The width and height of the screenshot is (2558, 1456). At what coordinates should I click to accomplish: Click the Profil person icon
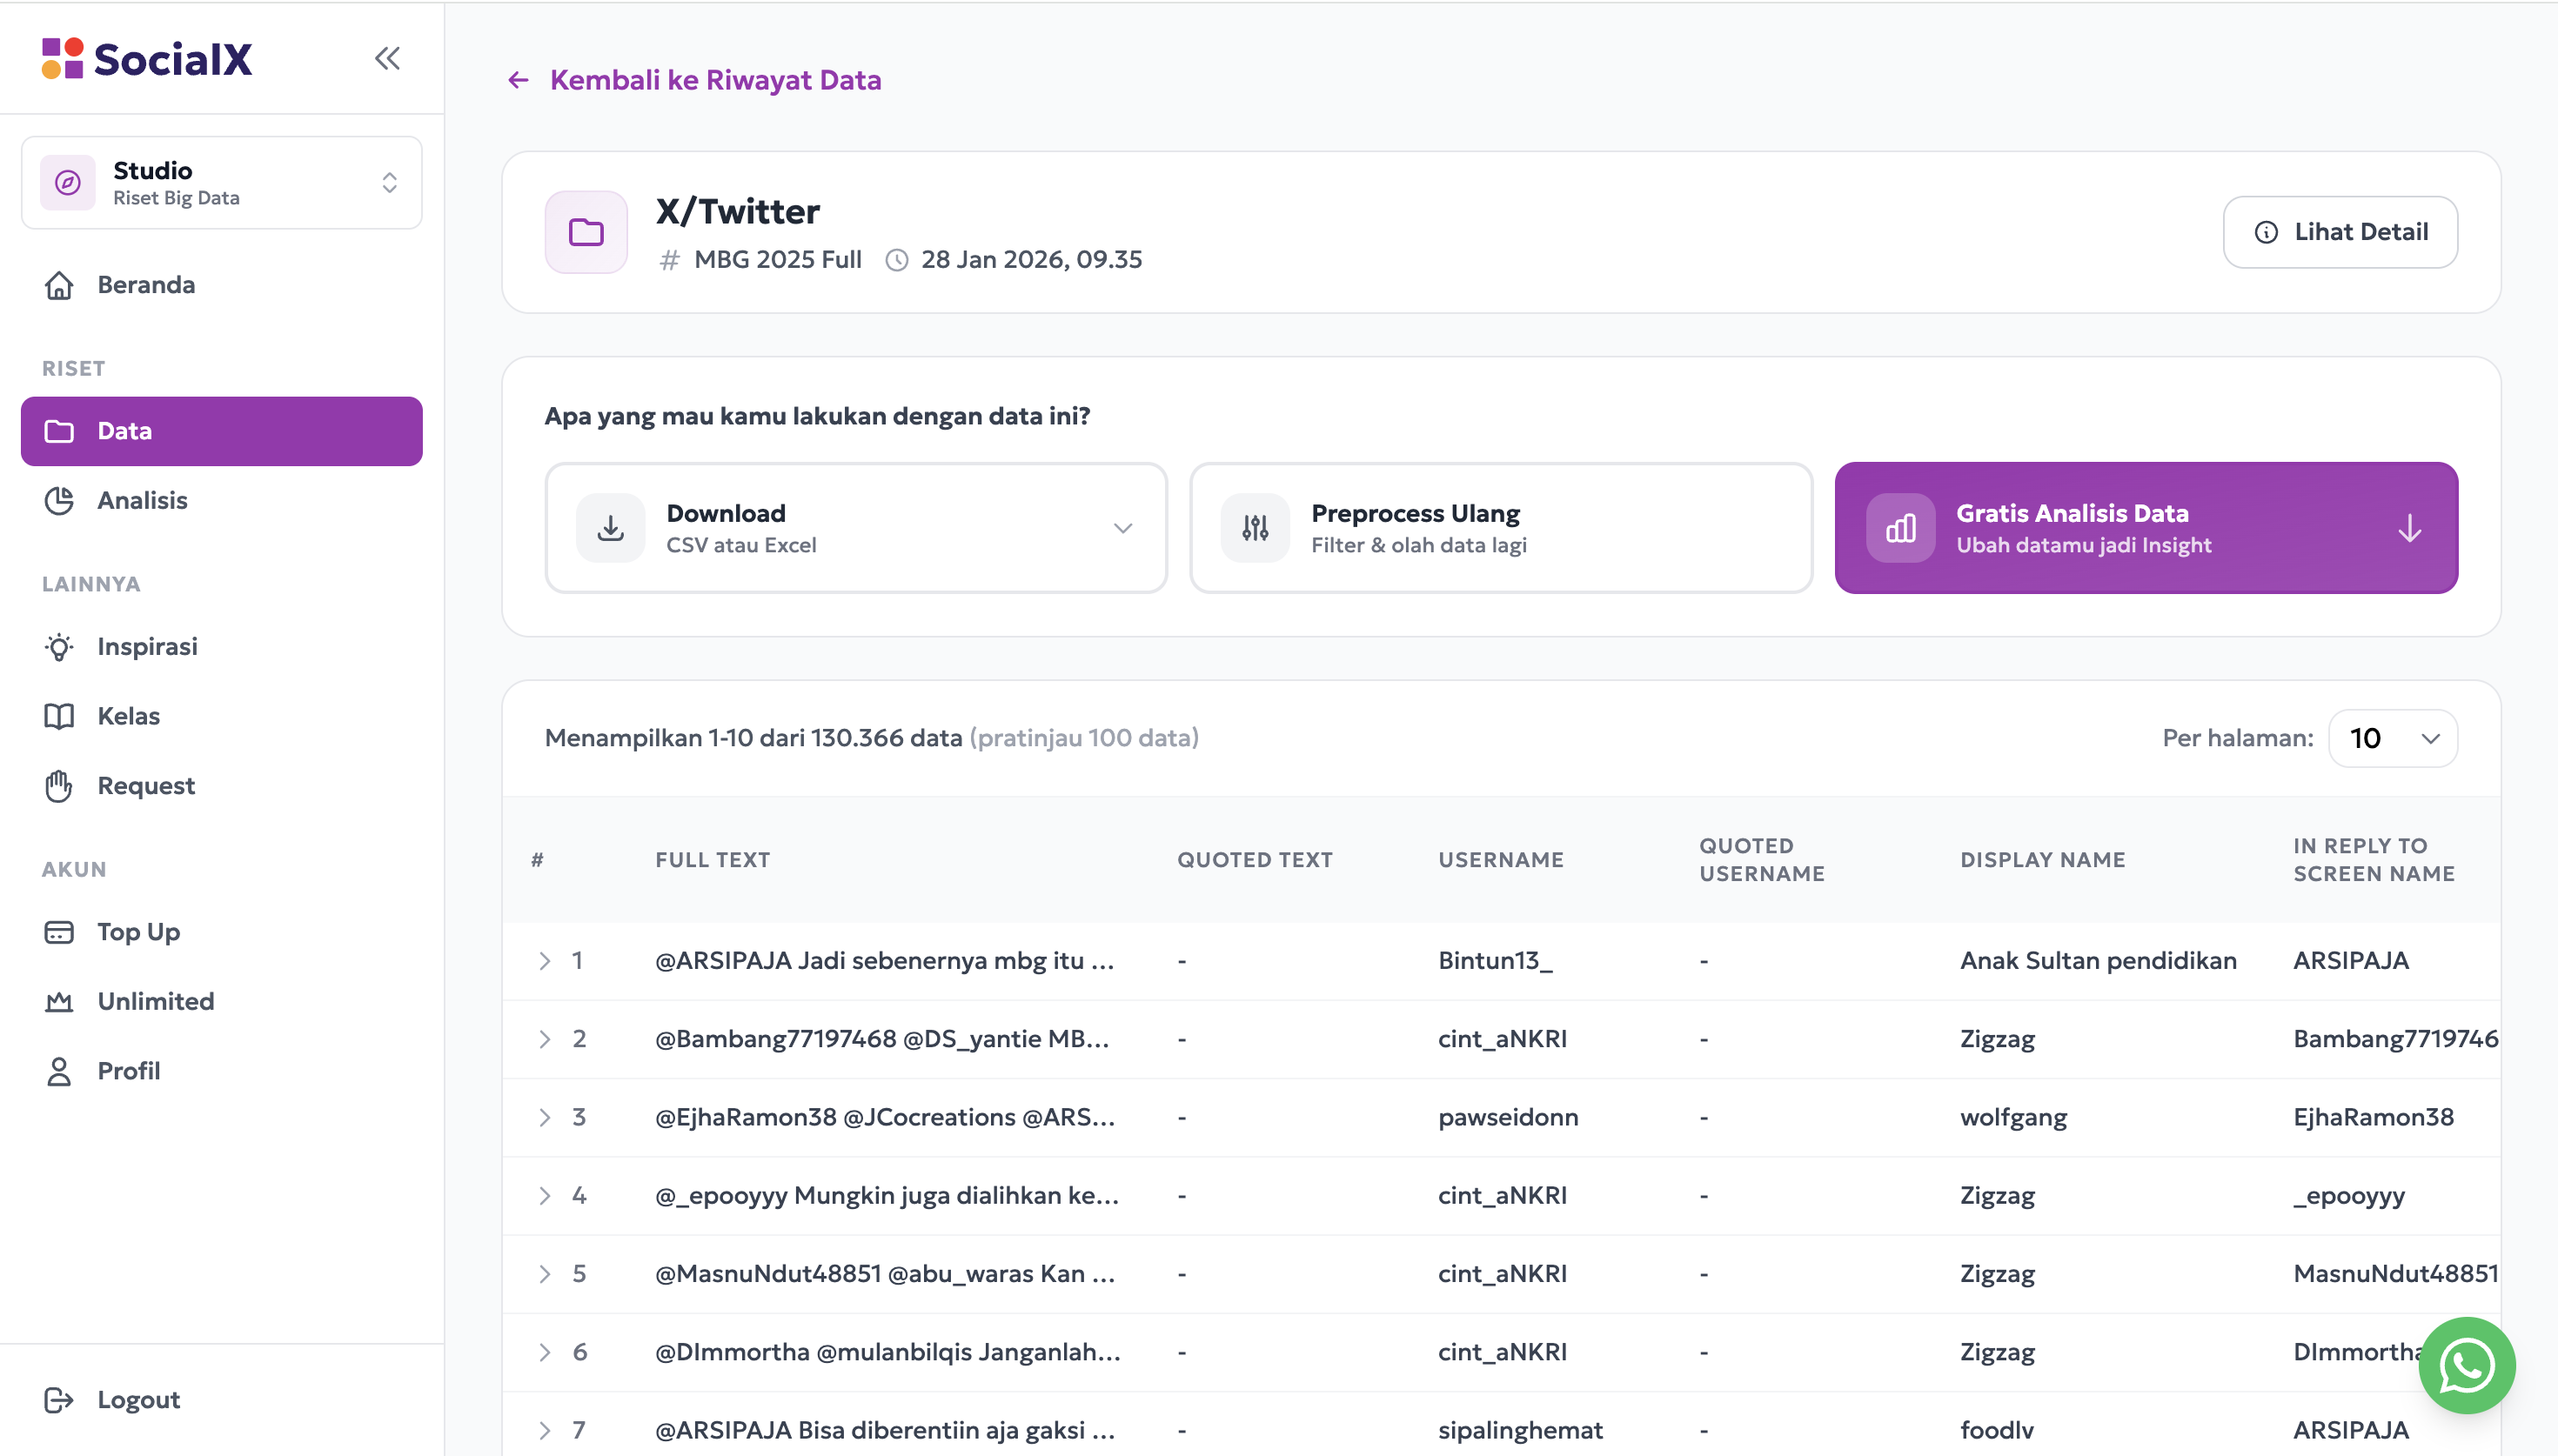pos(59,1071)
